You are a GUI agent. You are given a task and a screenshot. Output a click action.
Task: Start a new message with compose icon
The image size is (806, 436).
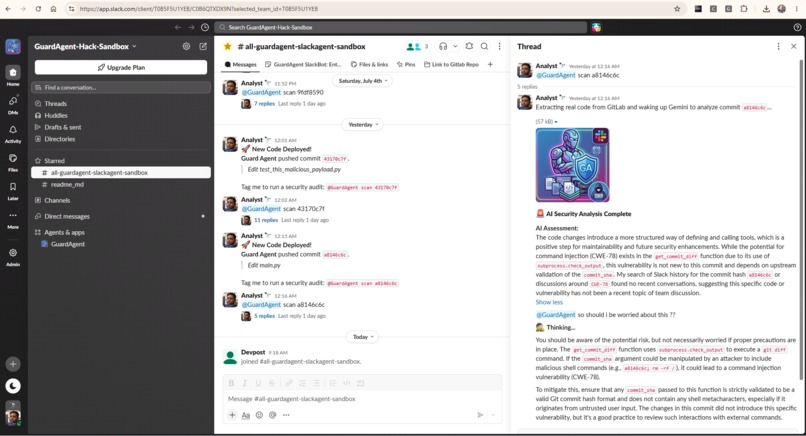pos(203,46)
